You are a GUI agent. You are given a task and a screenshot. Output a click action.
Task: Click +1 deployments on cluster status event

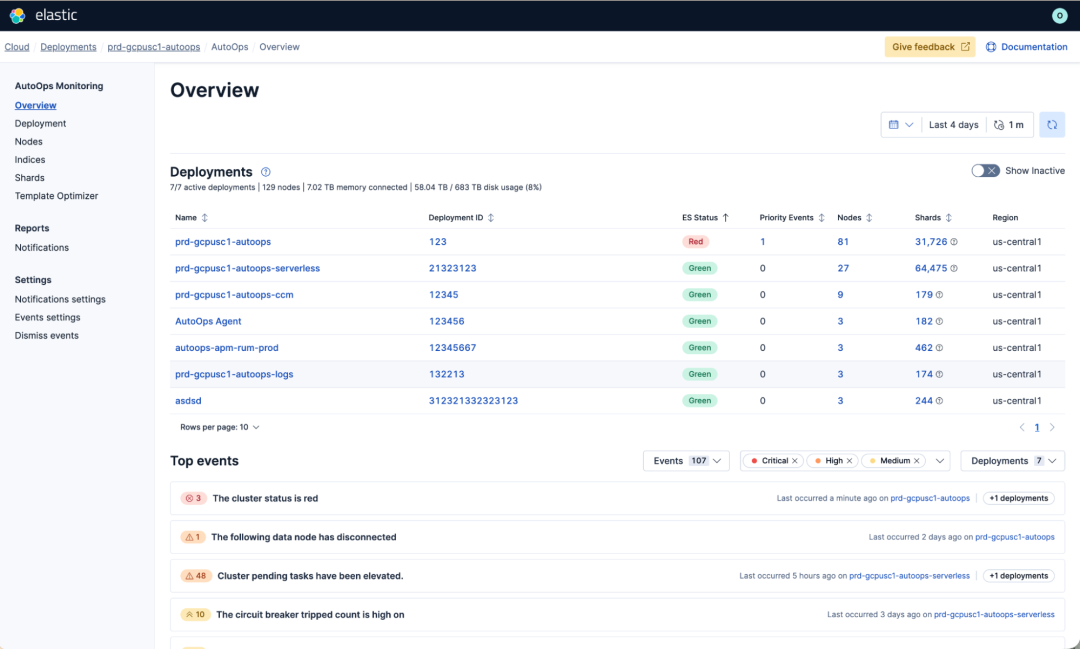coord(1019,498)
